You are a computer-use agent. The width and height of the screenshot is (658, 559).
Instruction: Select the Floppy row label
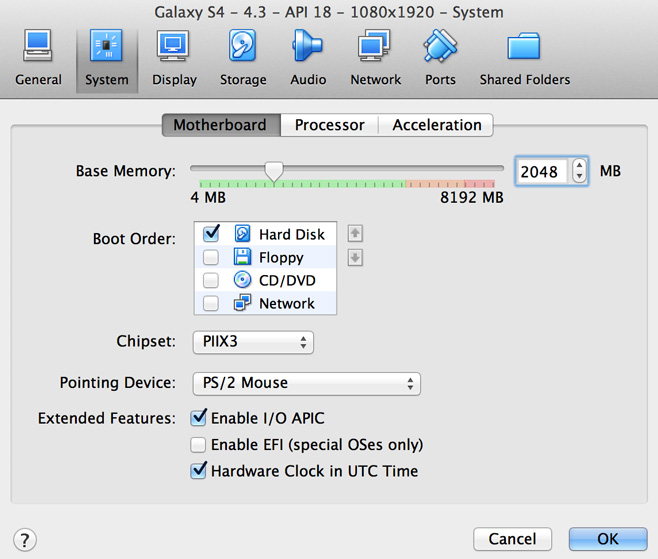click(x=281, y=258)
